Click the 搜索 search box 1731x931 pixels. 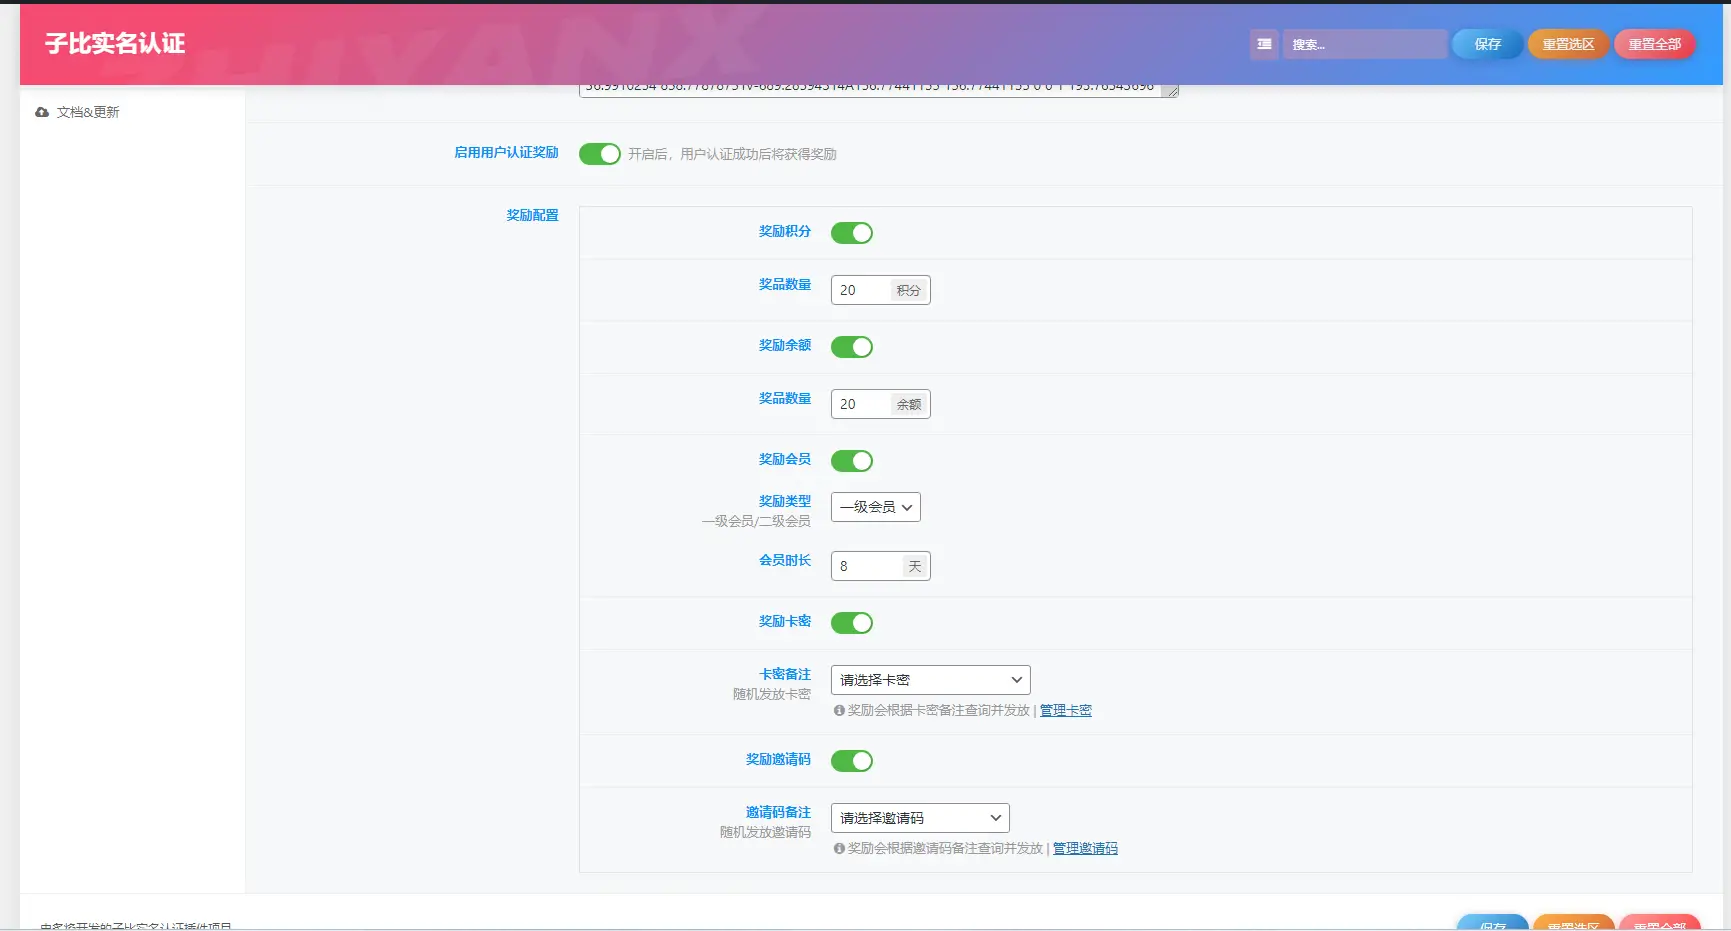tap(1364, 44)
